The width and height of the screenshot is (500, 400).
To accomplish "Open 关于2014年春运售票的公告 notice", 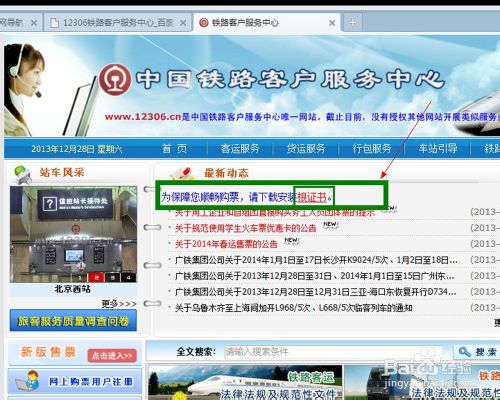I will click(x=226, y=244).
